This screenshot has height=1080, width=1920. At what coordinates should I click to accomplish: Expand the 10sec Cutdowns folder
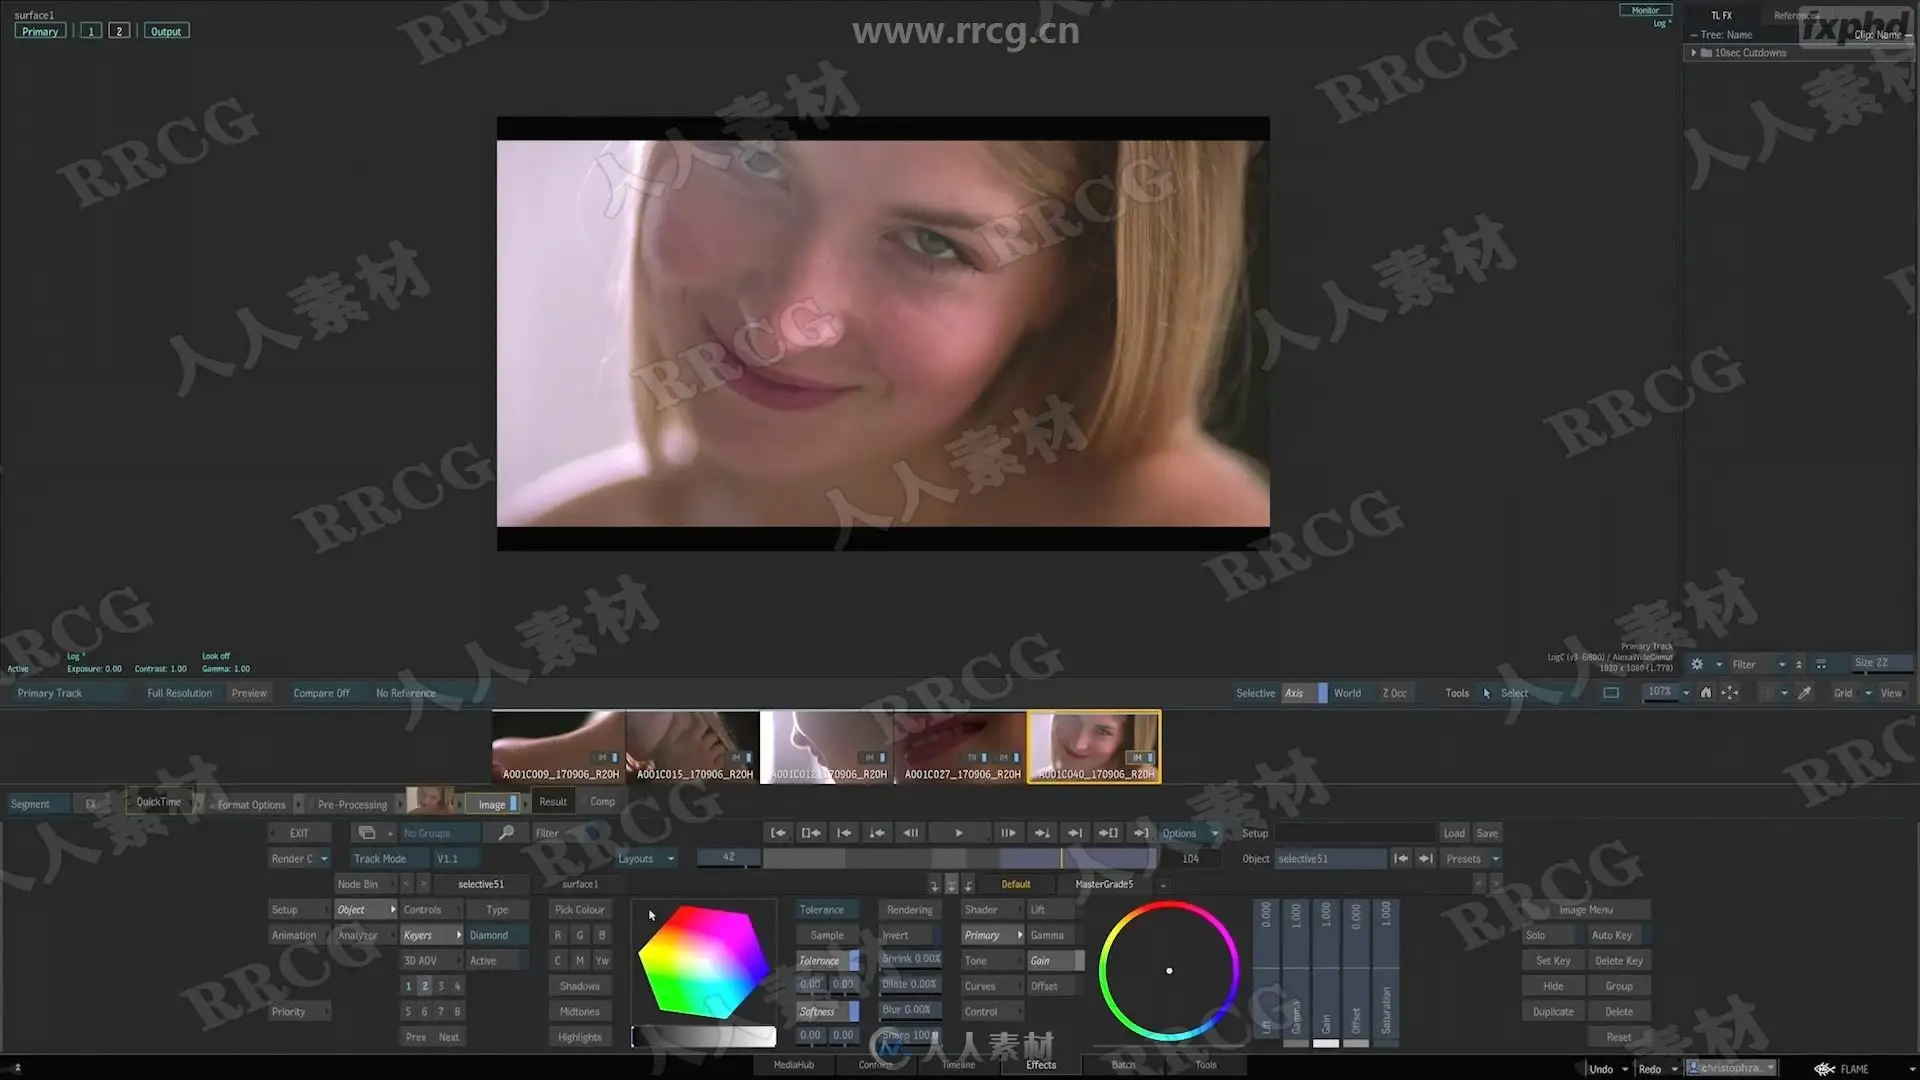pyautogui.click(x=1693, y=53)
